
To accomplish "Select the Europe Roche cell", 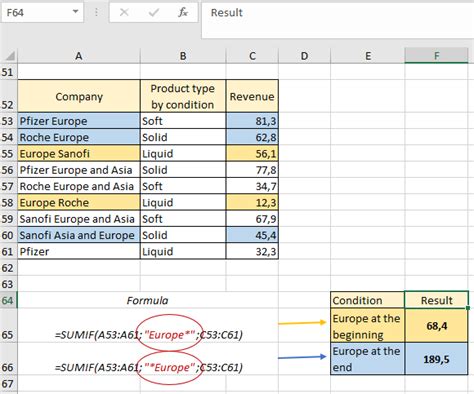I will click(79, 203).
